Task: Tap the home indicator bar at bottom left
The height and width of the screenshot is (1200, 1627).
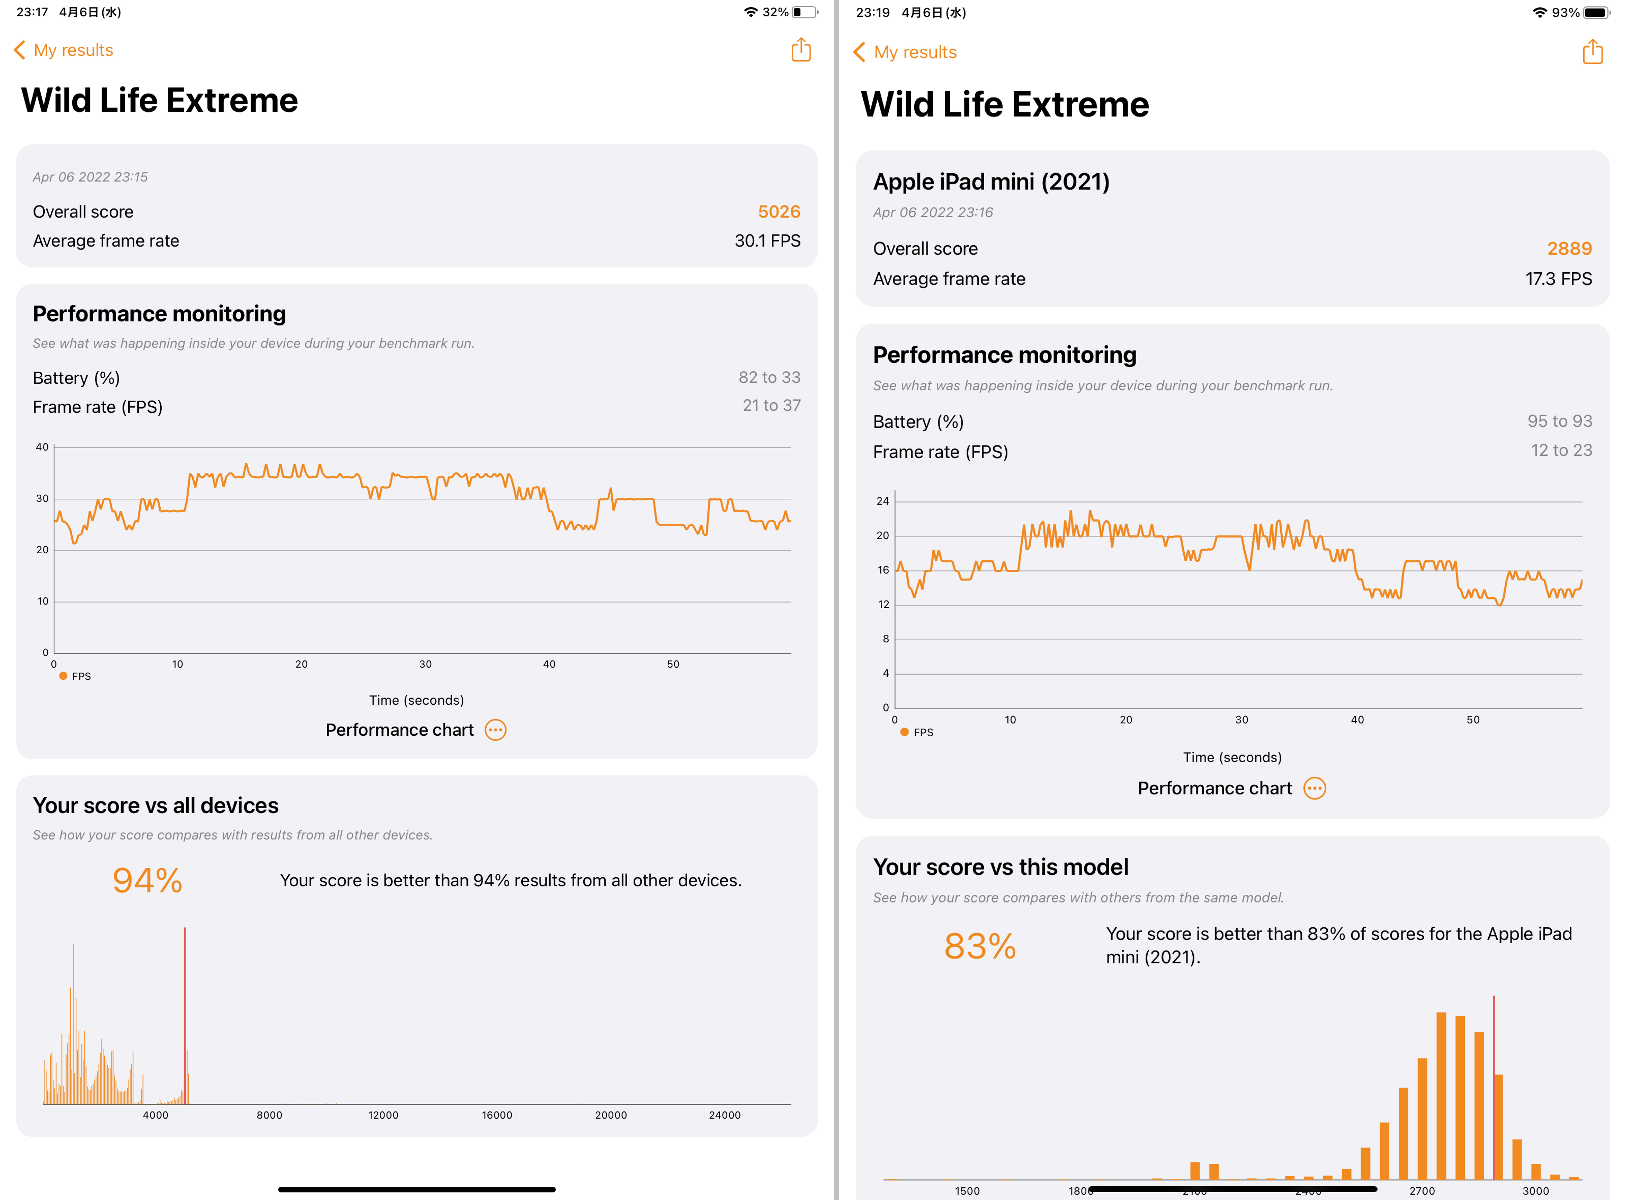Action: pyautogui.click(x=416, y=1188)
